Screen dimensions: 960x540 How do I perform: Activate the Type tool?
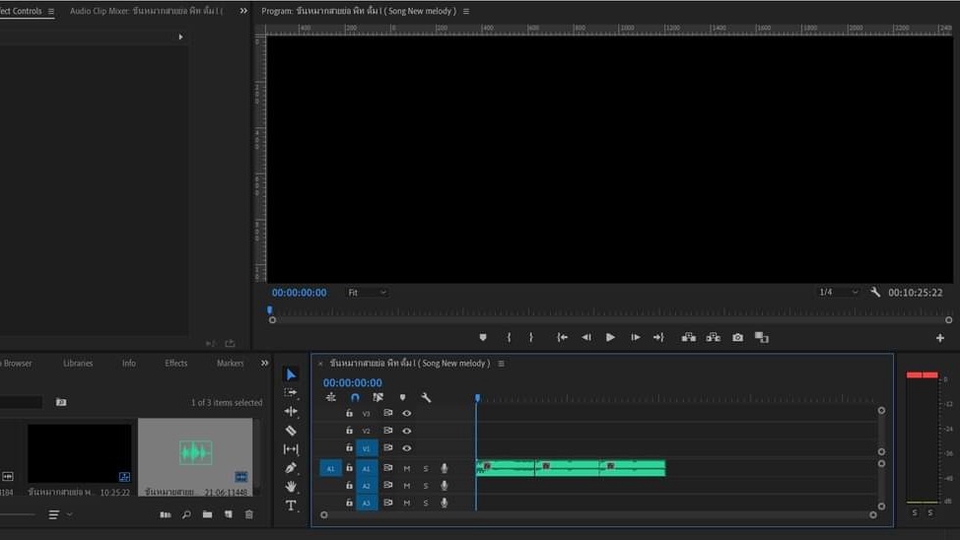click(291, 505)
